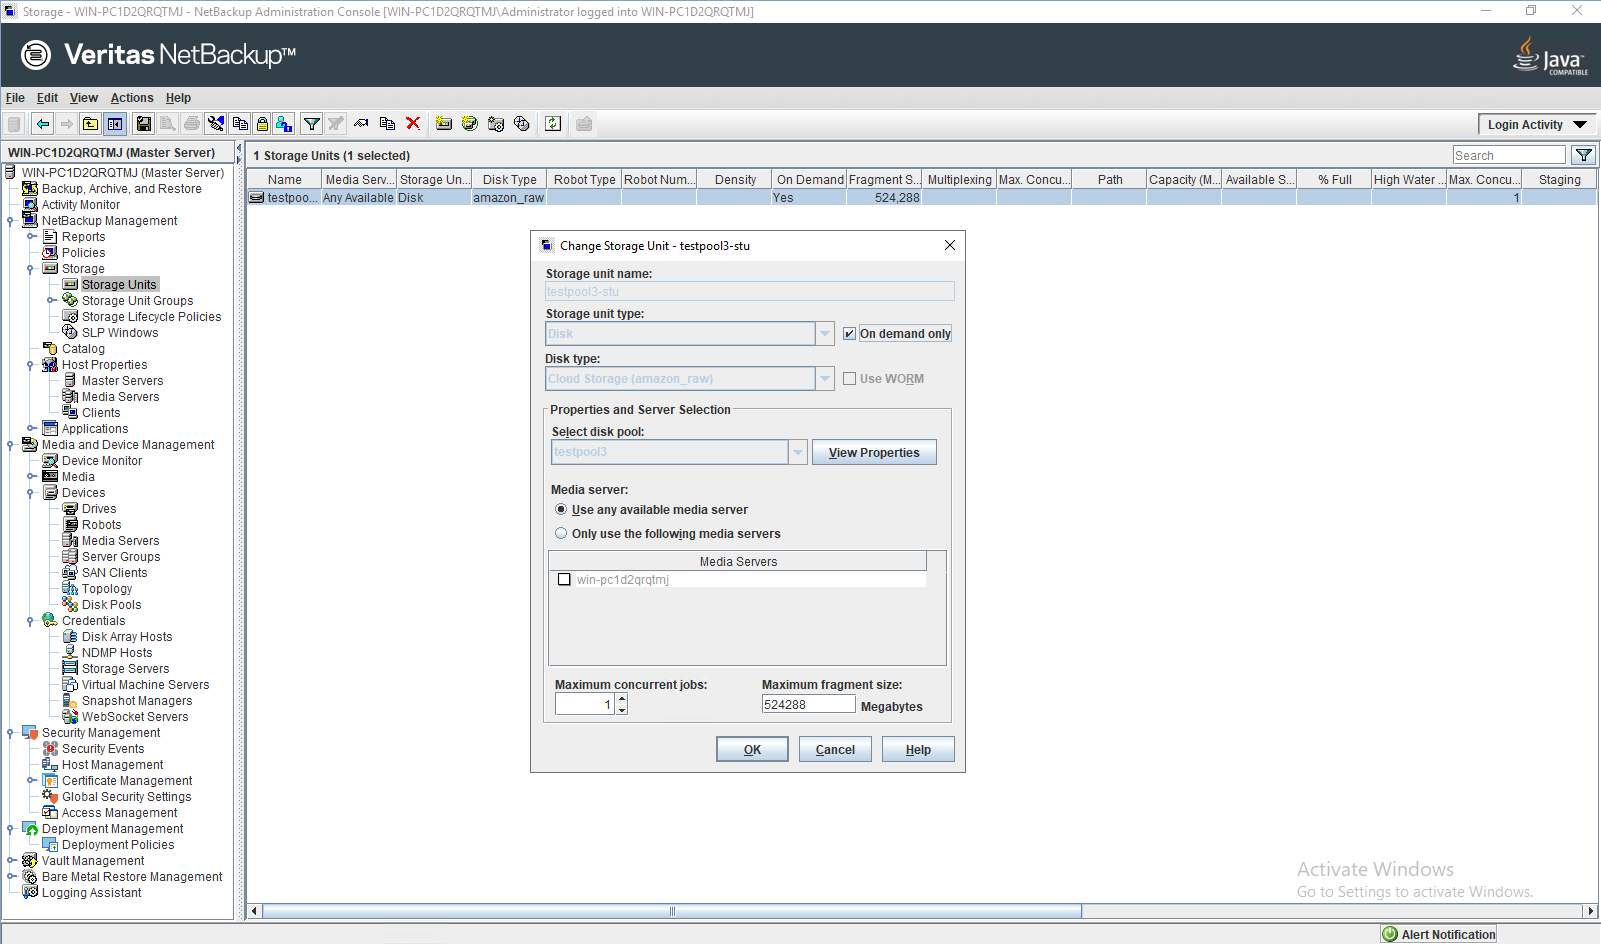Open the Help menu
Image resolution: width=1601 pixels, height=944 pixels.
tap(178, 98)
